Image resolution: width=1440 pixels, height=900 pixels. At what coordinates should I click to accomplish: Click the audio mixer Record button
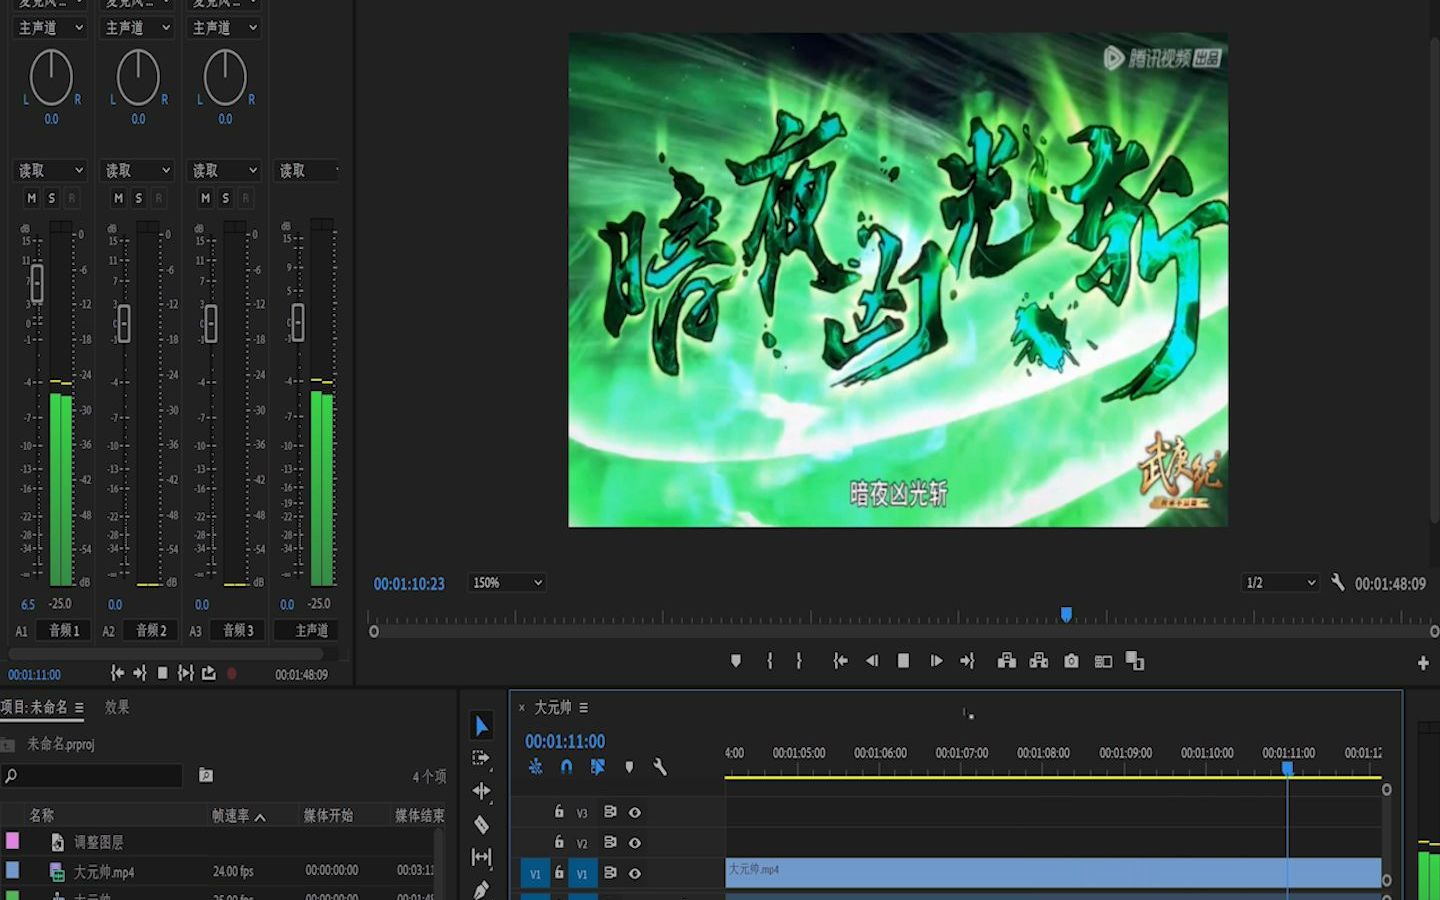coord(232,674)
